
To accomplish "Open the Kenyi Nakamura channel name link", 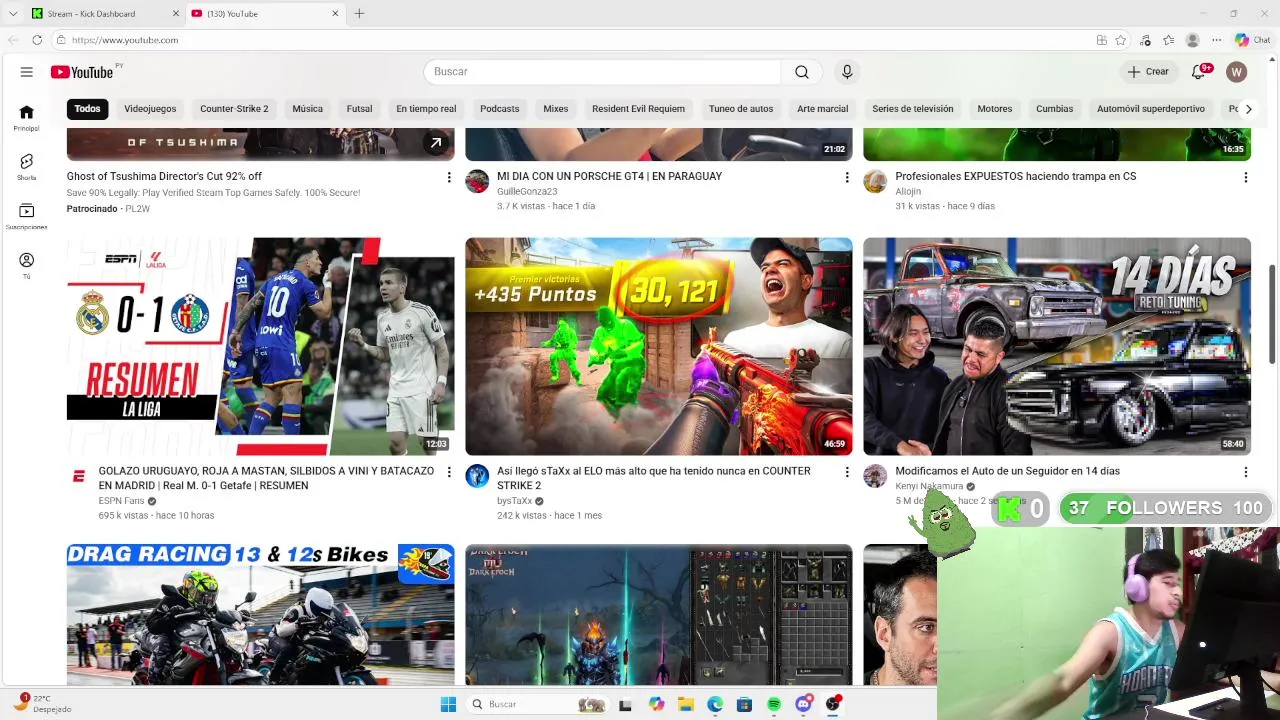I will coord(929,487).
